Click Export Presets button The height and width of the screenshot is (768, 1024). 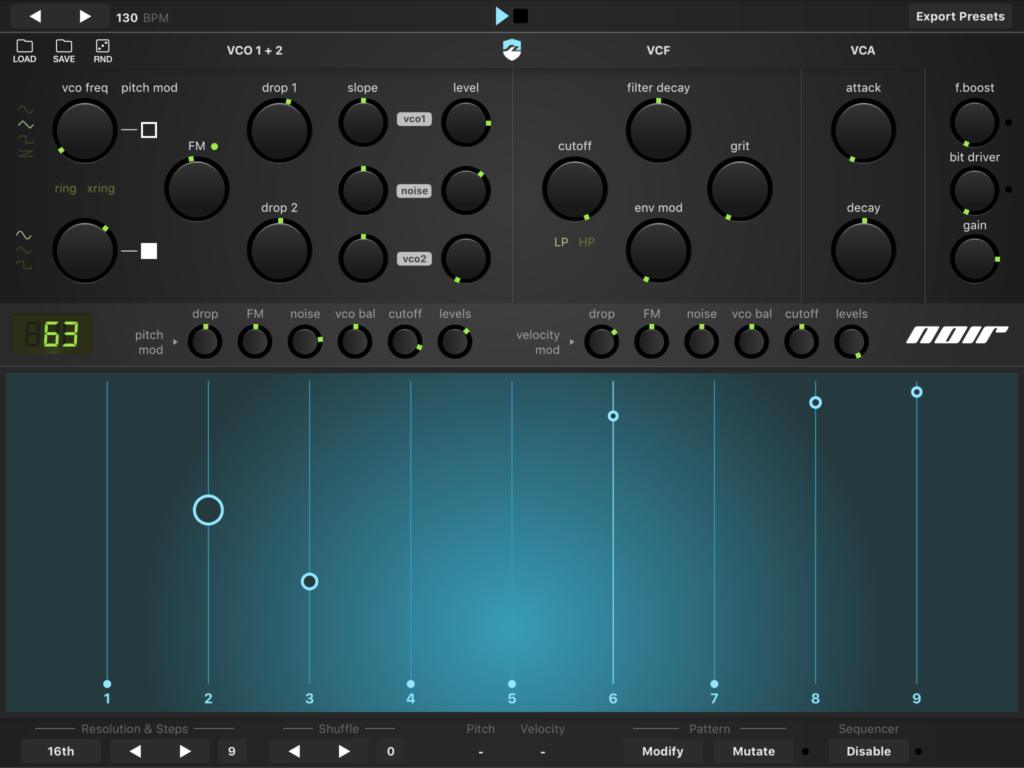pos(960,16)
